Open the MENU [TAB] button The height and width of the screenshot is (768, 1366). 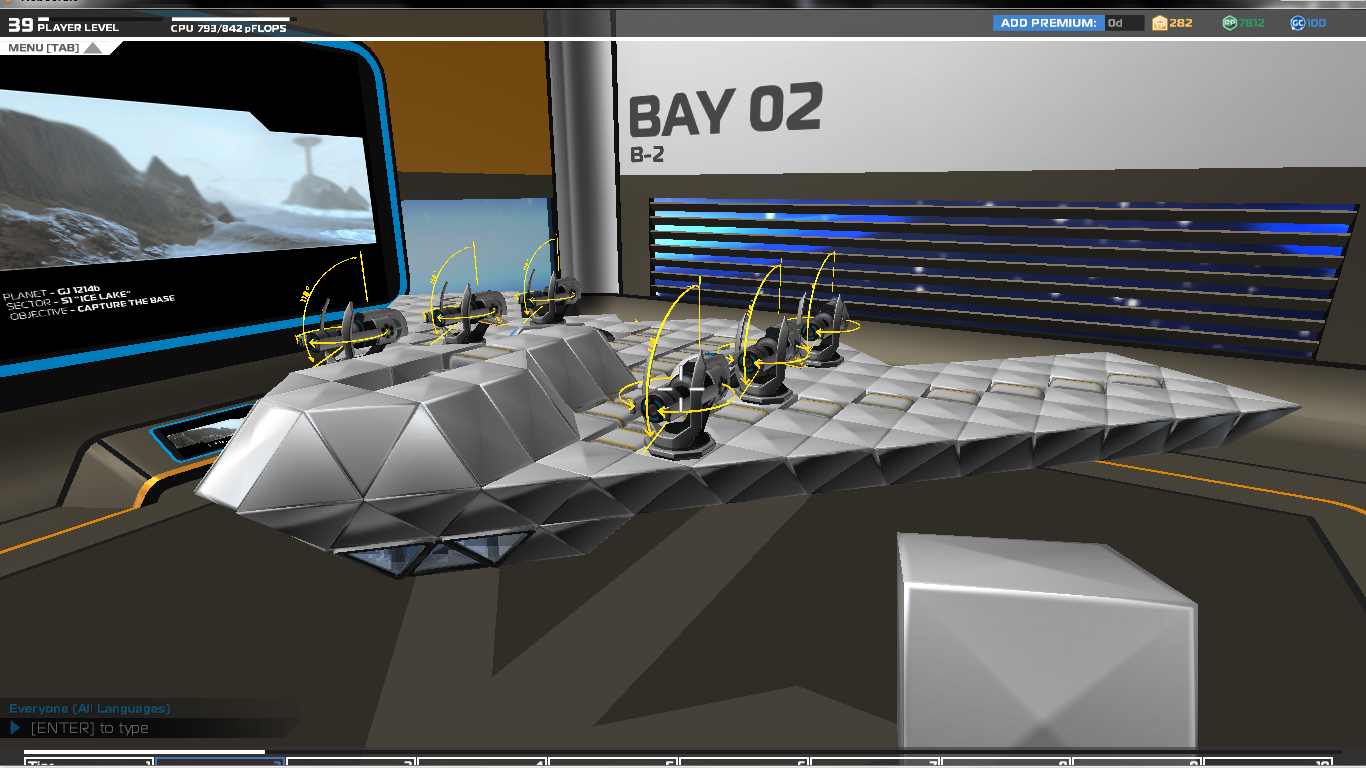53,48
